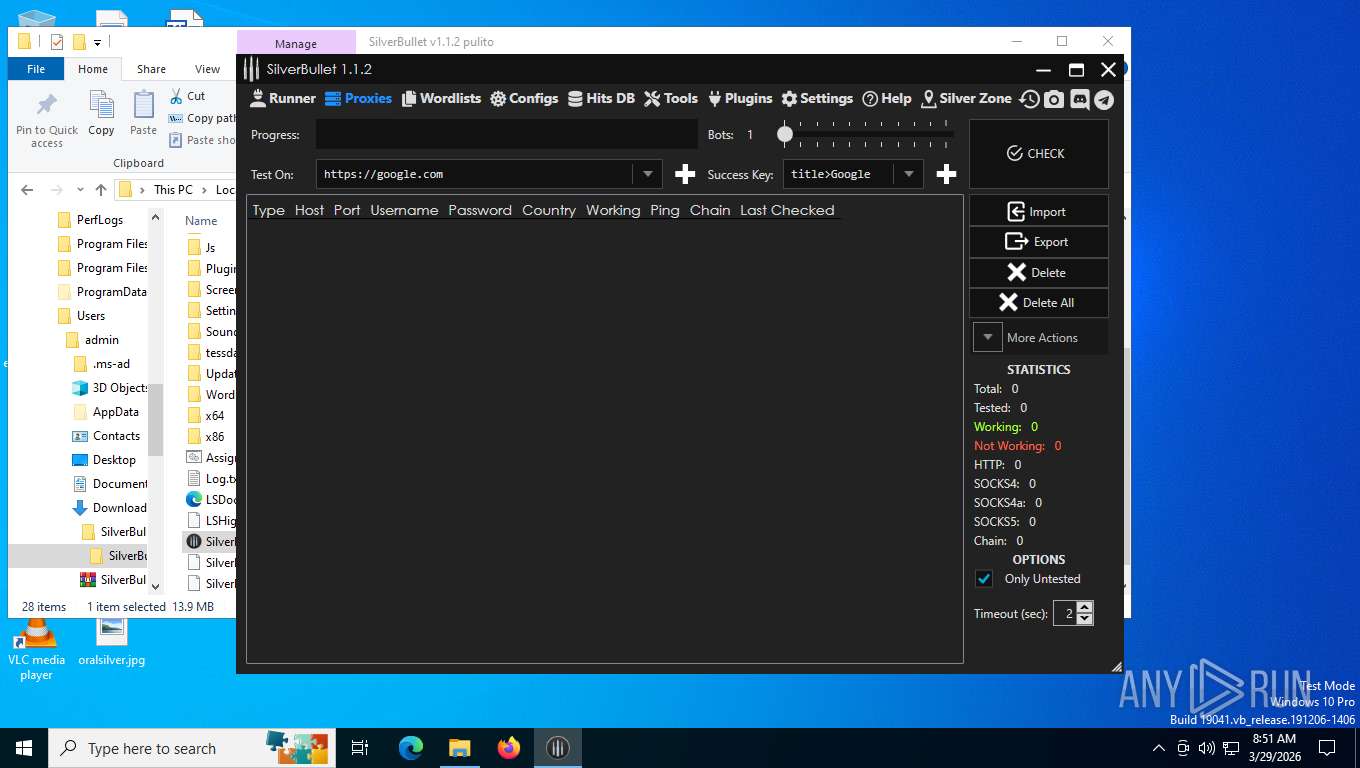Open the Runner tab in SilverBullet
This screenshot has width=1360, height=768.
click(282, 98)
